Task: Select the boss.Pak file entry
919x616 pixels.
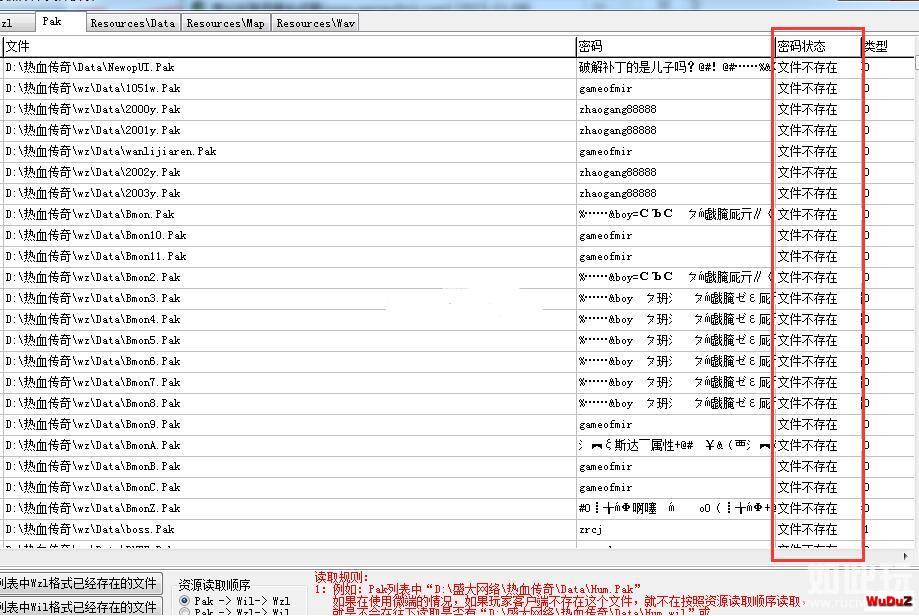Action: (x=90, y=530)
